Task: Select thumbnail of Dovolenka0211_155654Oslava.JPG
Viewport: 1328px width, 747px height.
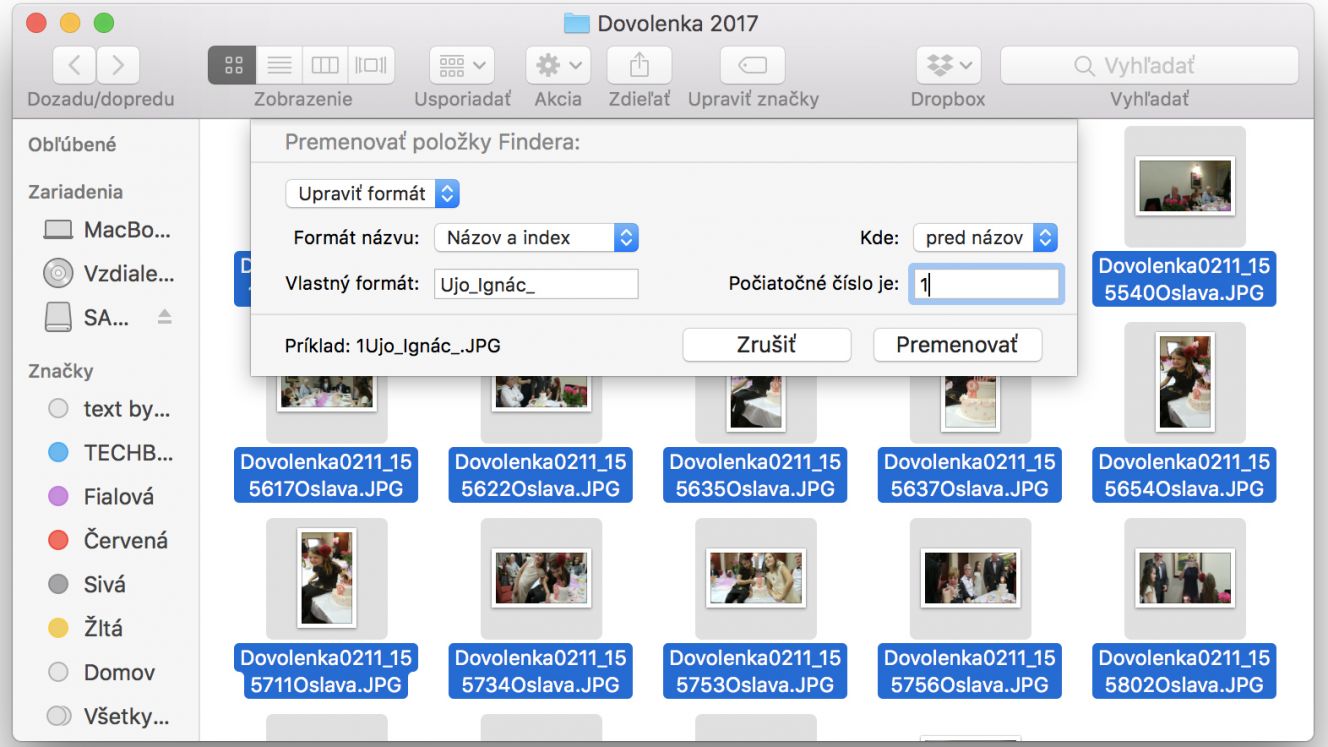Action: pos(1185,382)
